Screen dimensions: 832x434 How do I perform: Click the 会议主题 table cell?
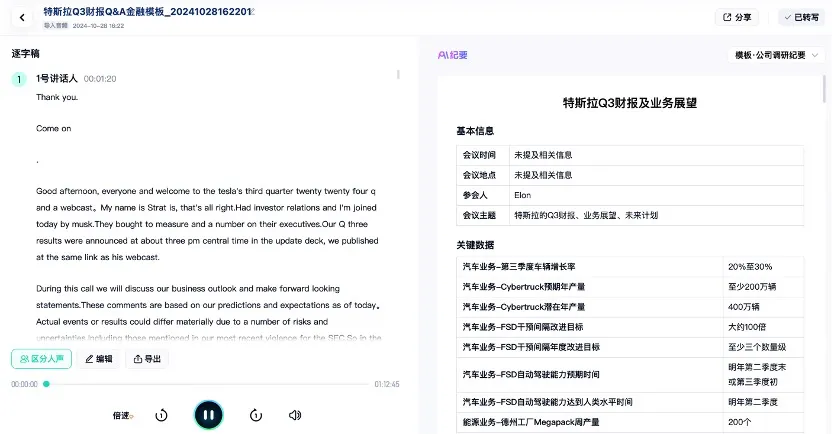(482, 215)
